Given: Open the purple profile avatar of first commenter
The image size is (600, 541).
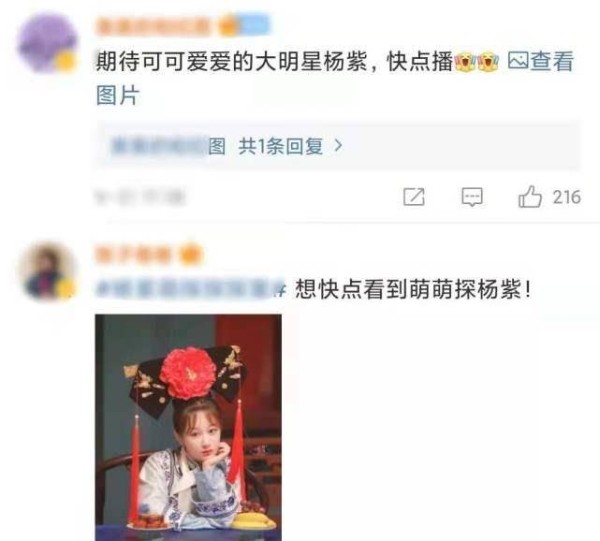Looking at the screenshot, I should click(47, 43).
